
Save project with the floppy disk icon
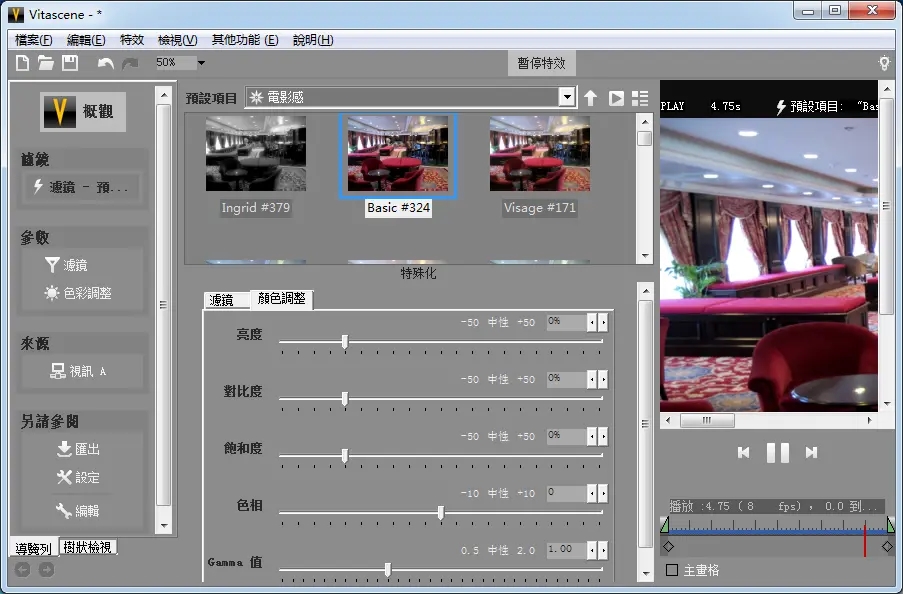70,63
